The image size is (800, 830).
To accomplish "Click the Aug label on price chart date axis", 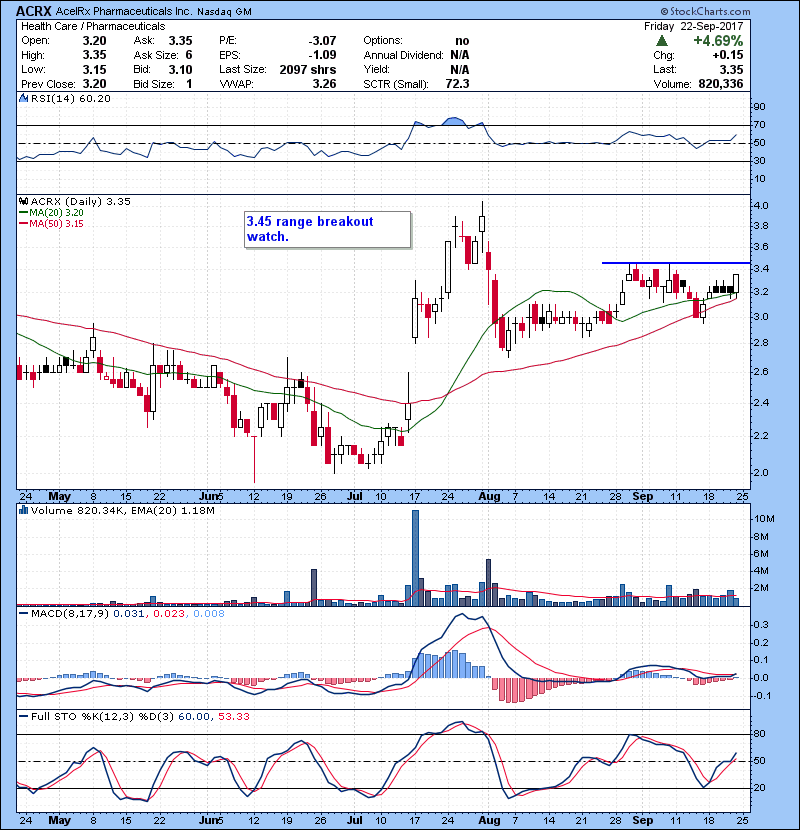I will pos(489,497).
